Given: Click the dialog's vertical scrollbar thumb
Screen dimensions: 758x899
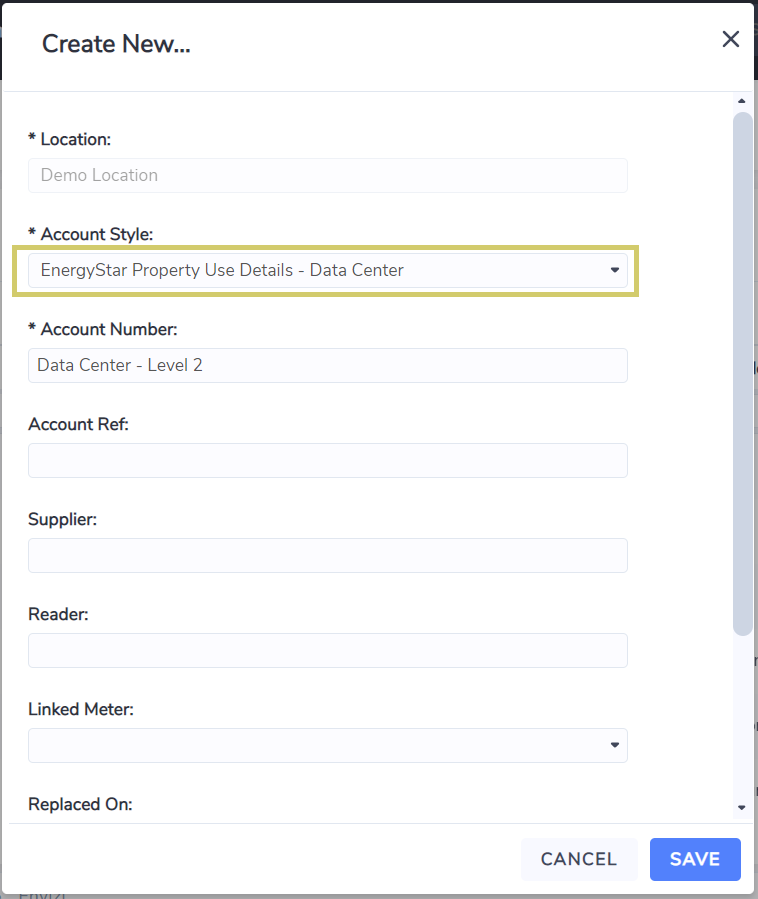Looking at the screenshot, I should (743, 374).
